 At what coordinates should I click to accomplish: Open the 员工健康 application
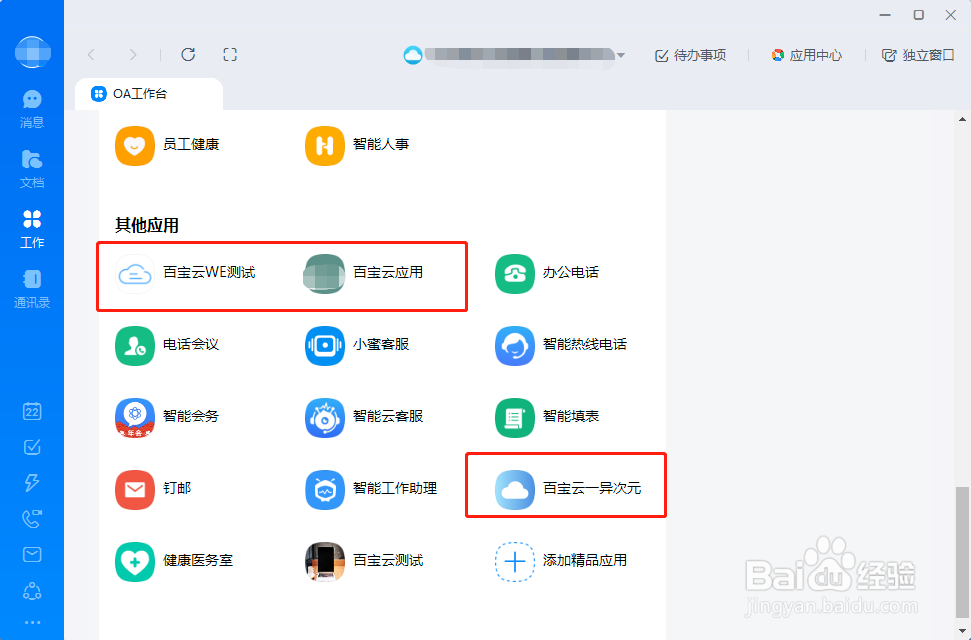175,145
